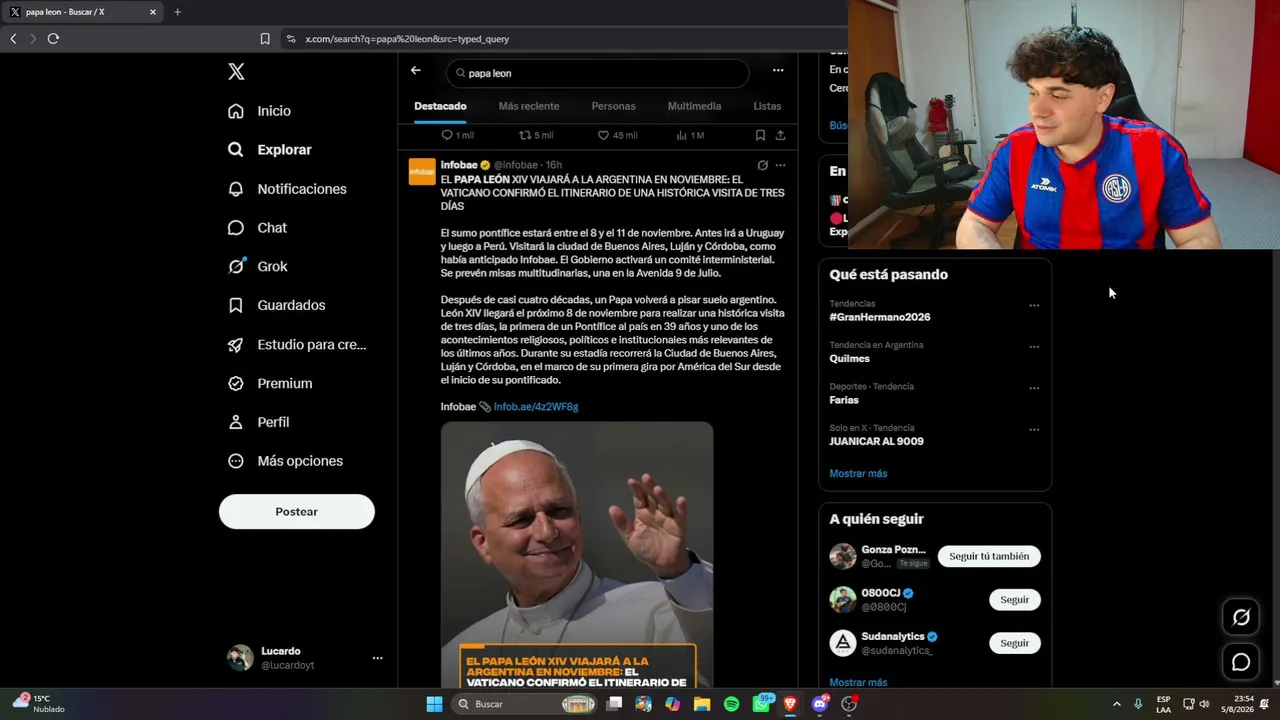Go back using the search page arrow
The width and height of the screenshot is (1280, 720).
416,71
